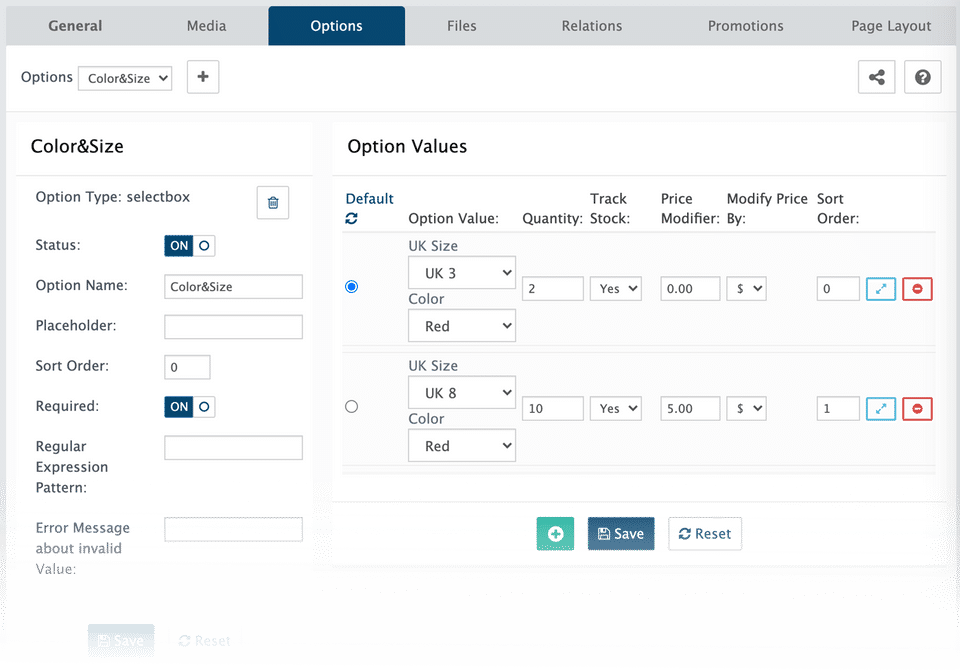This screenshot has width=960, height=670.
Task: Open the help question mark icon
Action: click(x=922, y=77)
